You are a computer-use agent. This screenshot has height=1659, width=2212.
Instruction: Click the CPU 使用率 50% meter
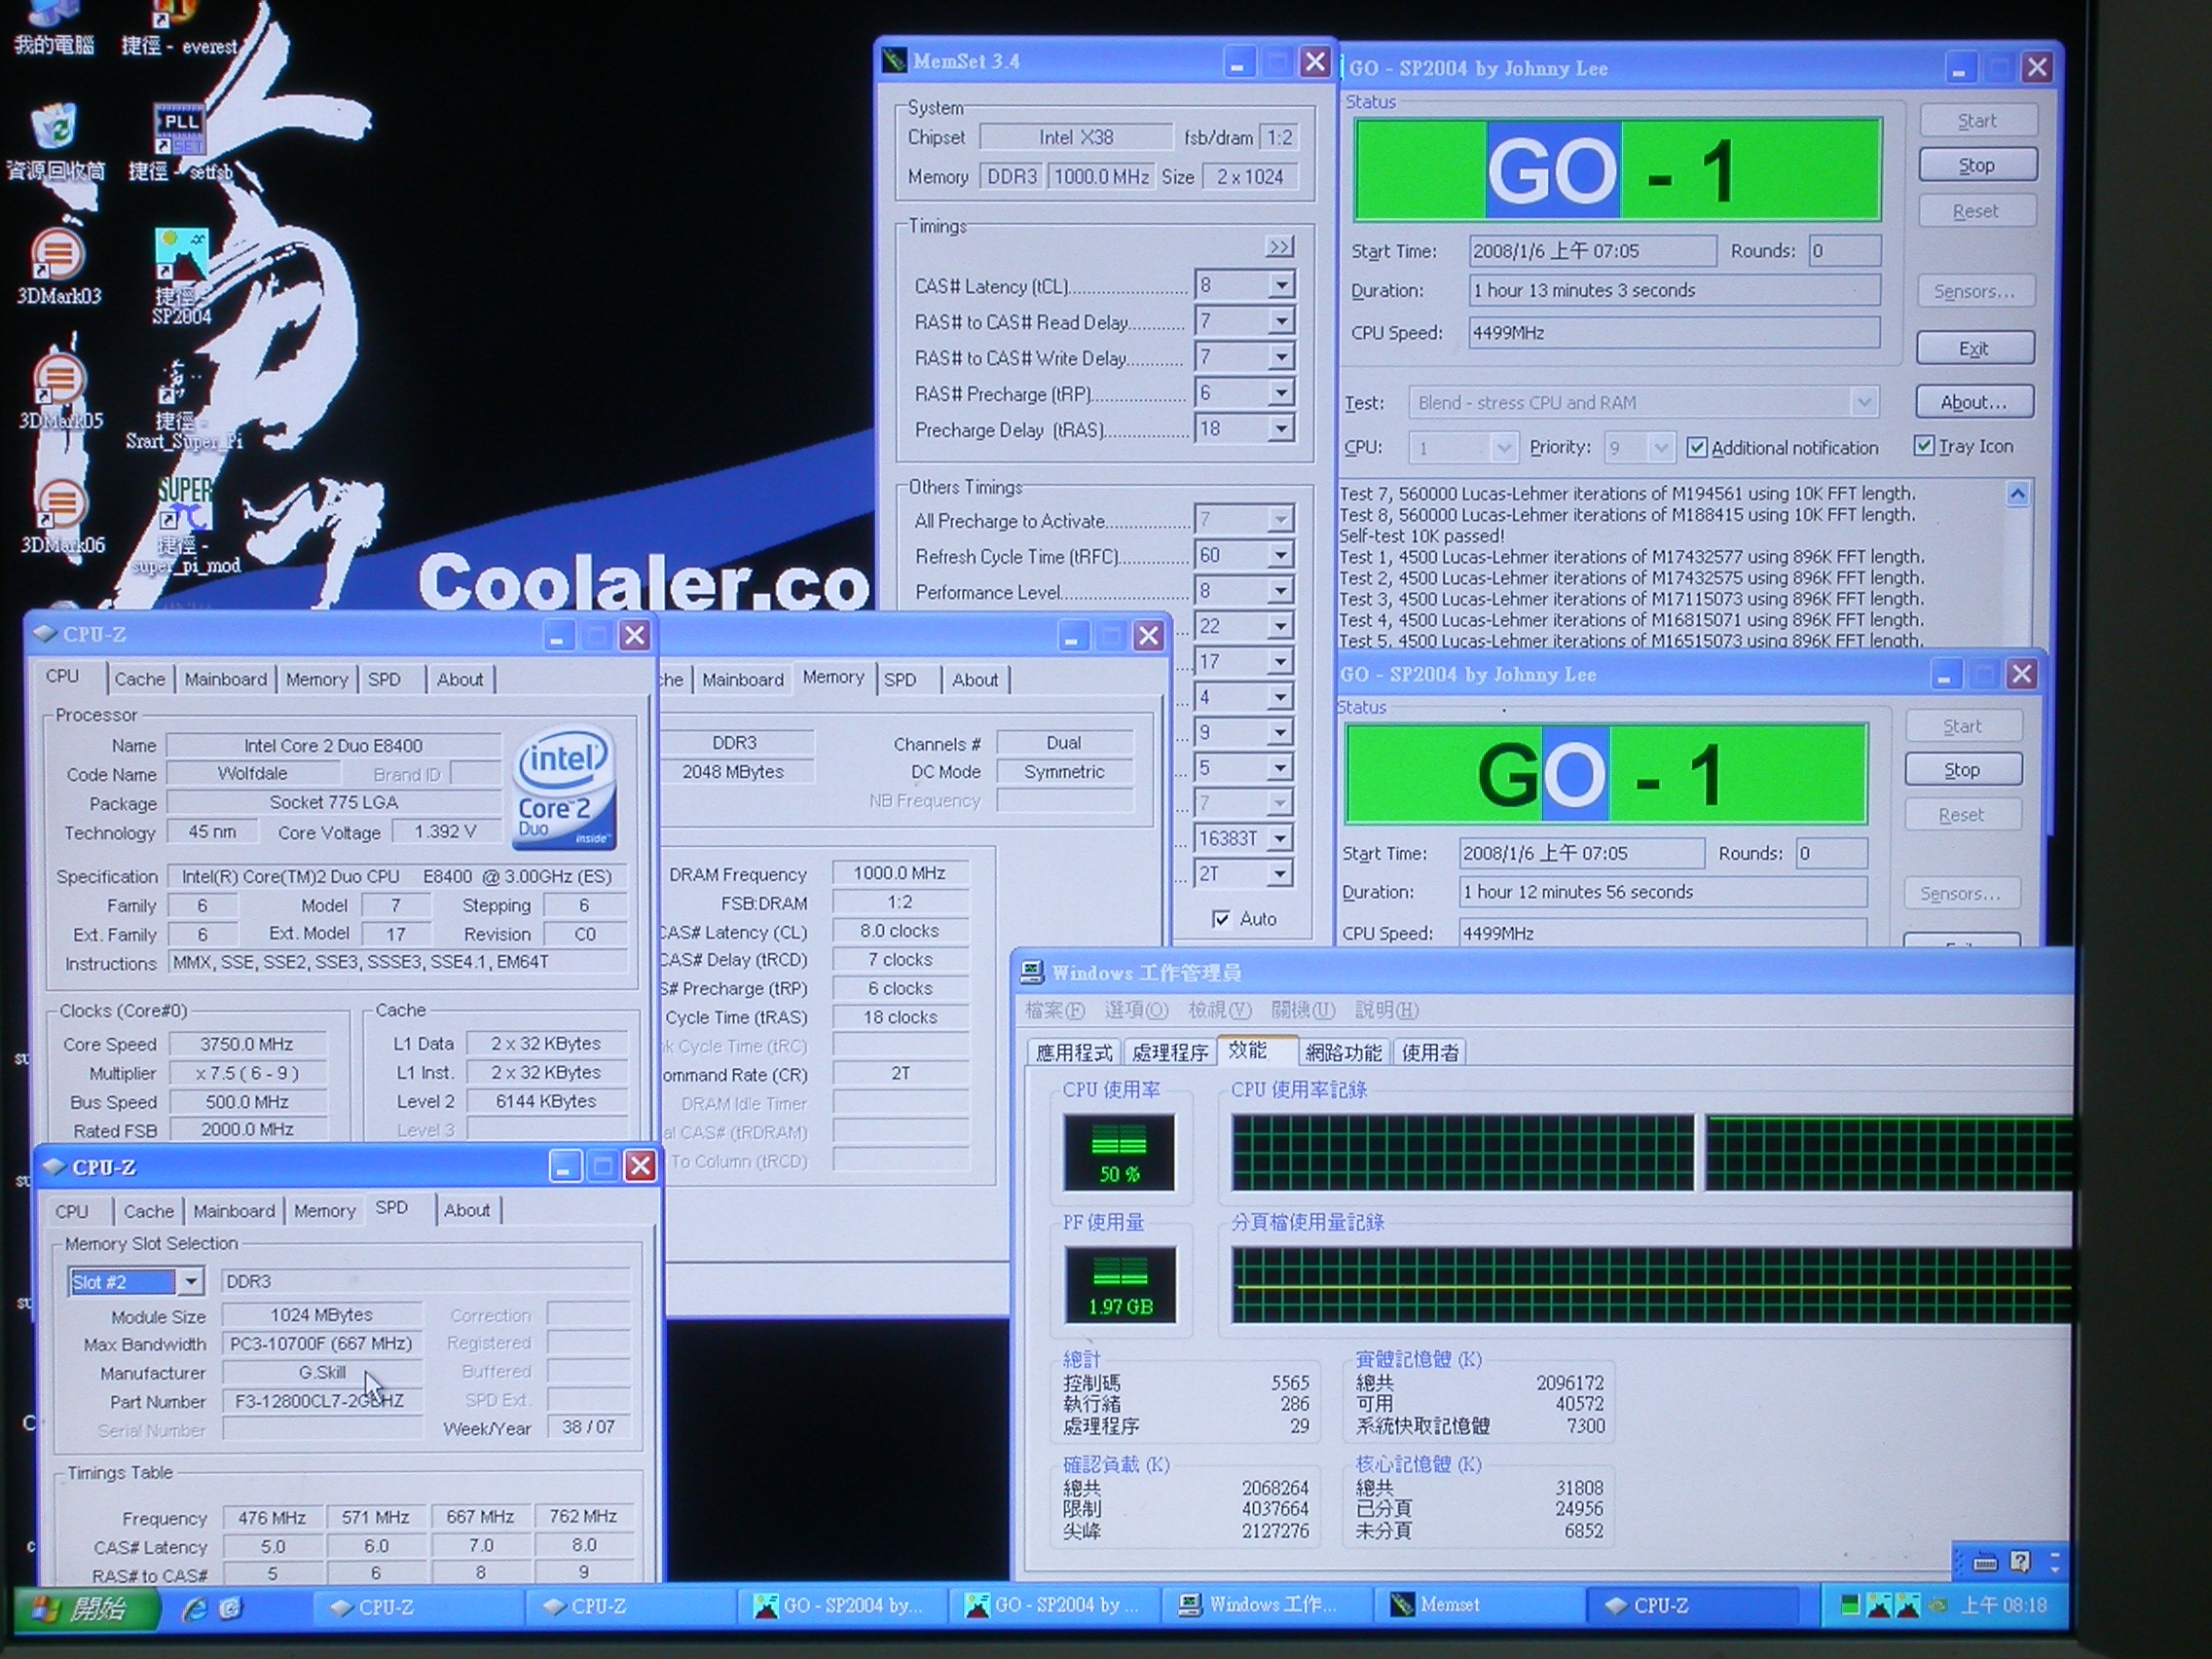1119,1152
